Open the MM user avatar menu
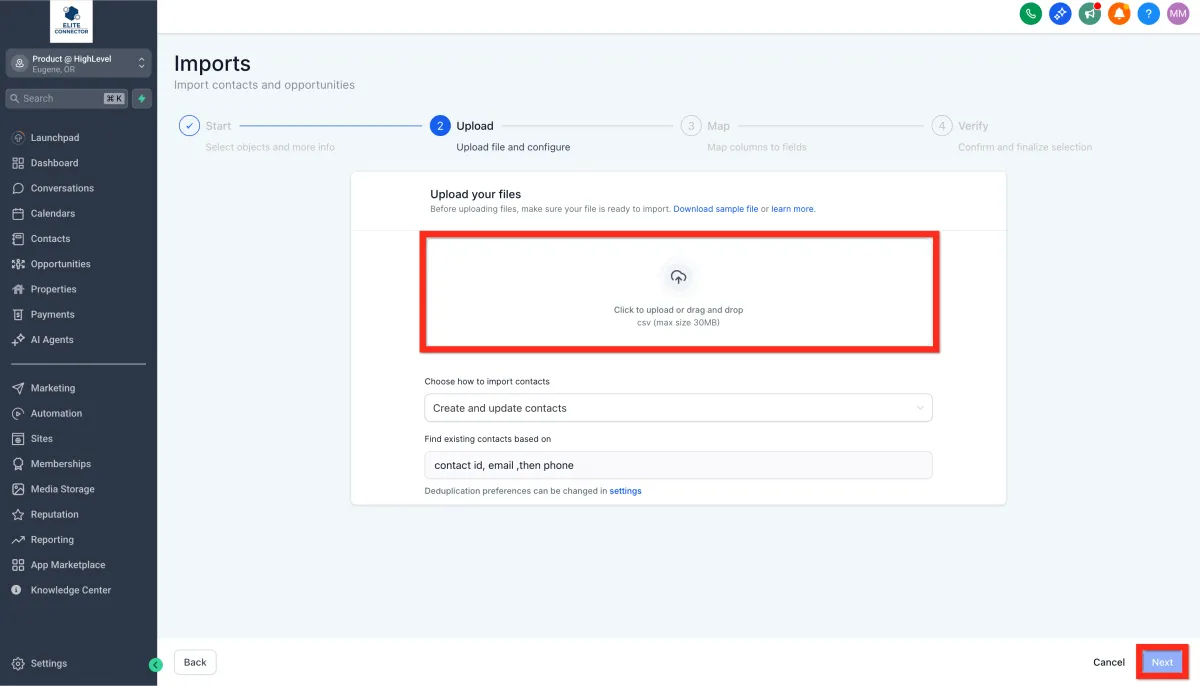1200x686 pixels. (1178, 14)
